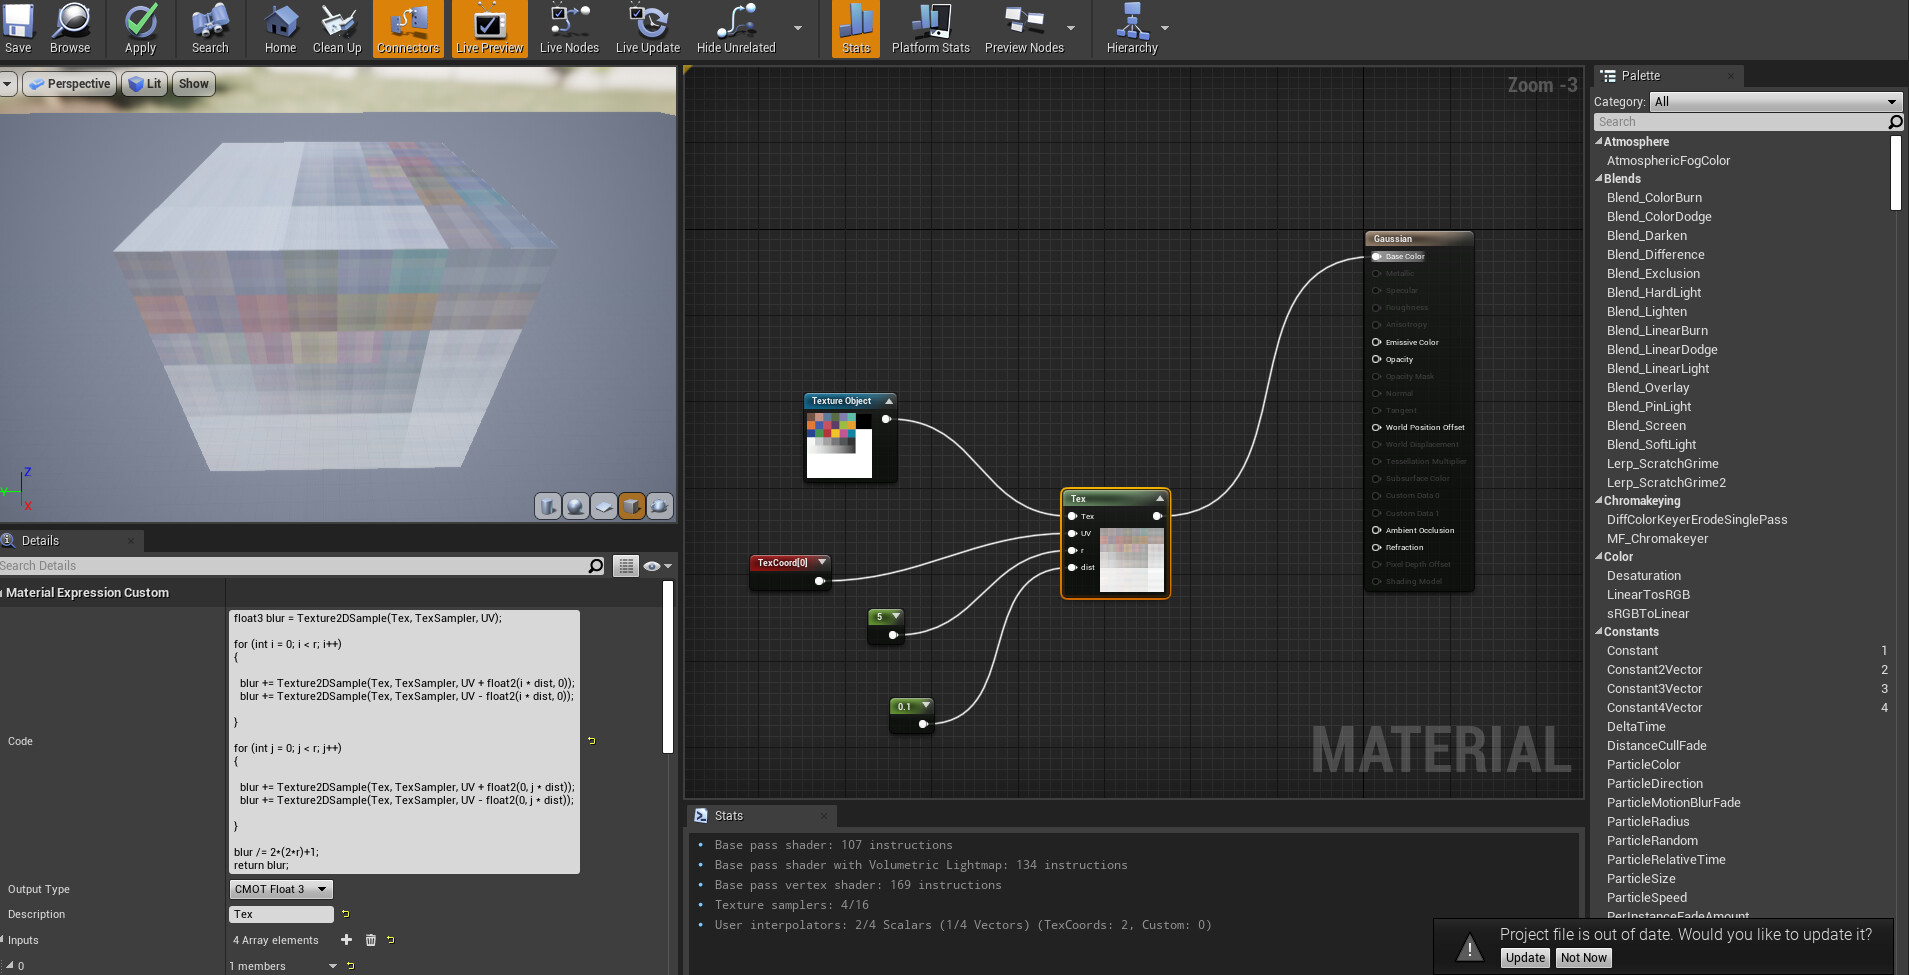Select the Details panel tab
1909x975 pixels.
click(40, 541)
